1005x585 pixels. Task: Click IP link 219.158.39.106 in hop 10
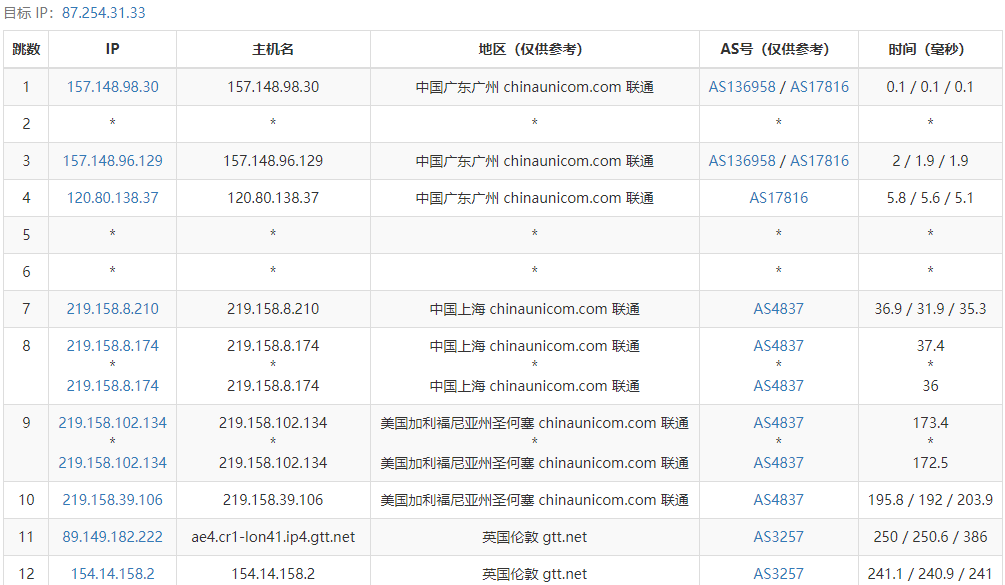click(112, 500)
